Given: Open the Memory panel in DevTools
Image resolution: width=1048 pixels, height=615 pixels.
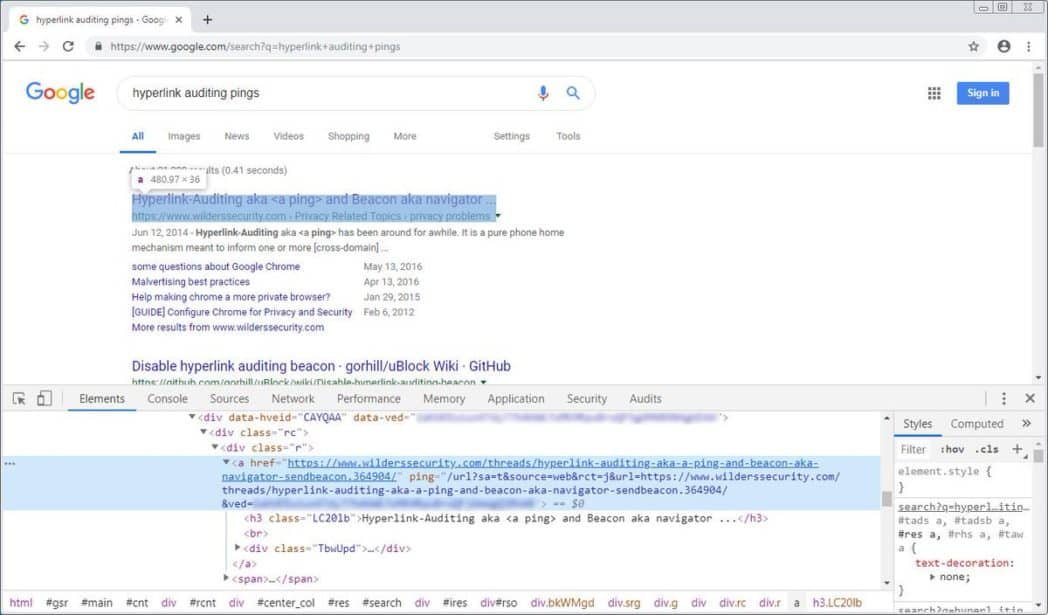Looking at the screenshot, I should point(444,398).
